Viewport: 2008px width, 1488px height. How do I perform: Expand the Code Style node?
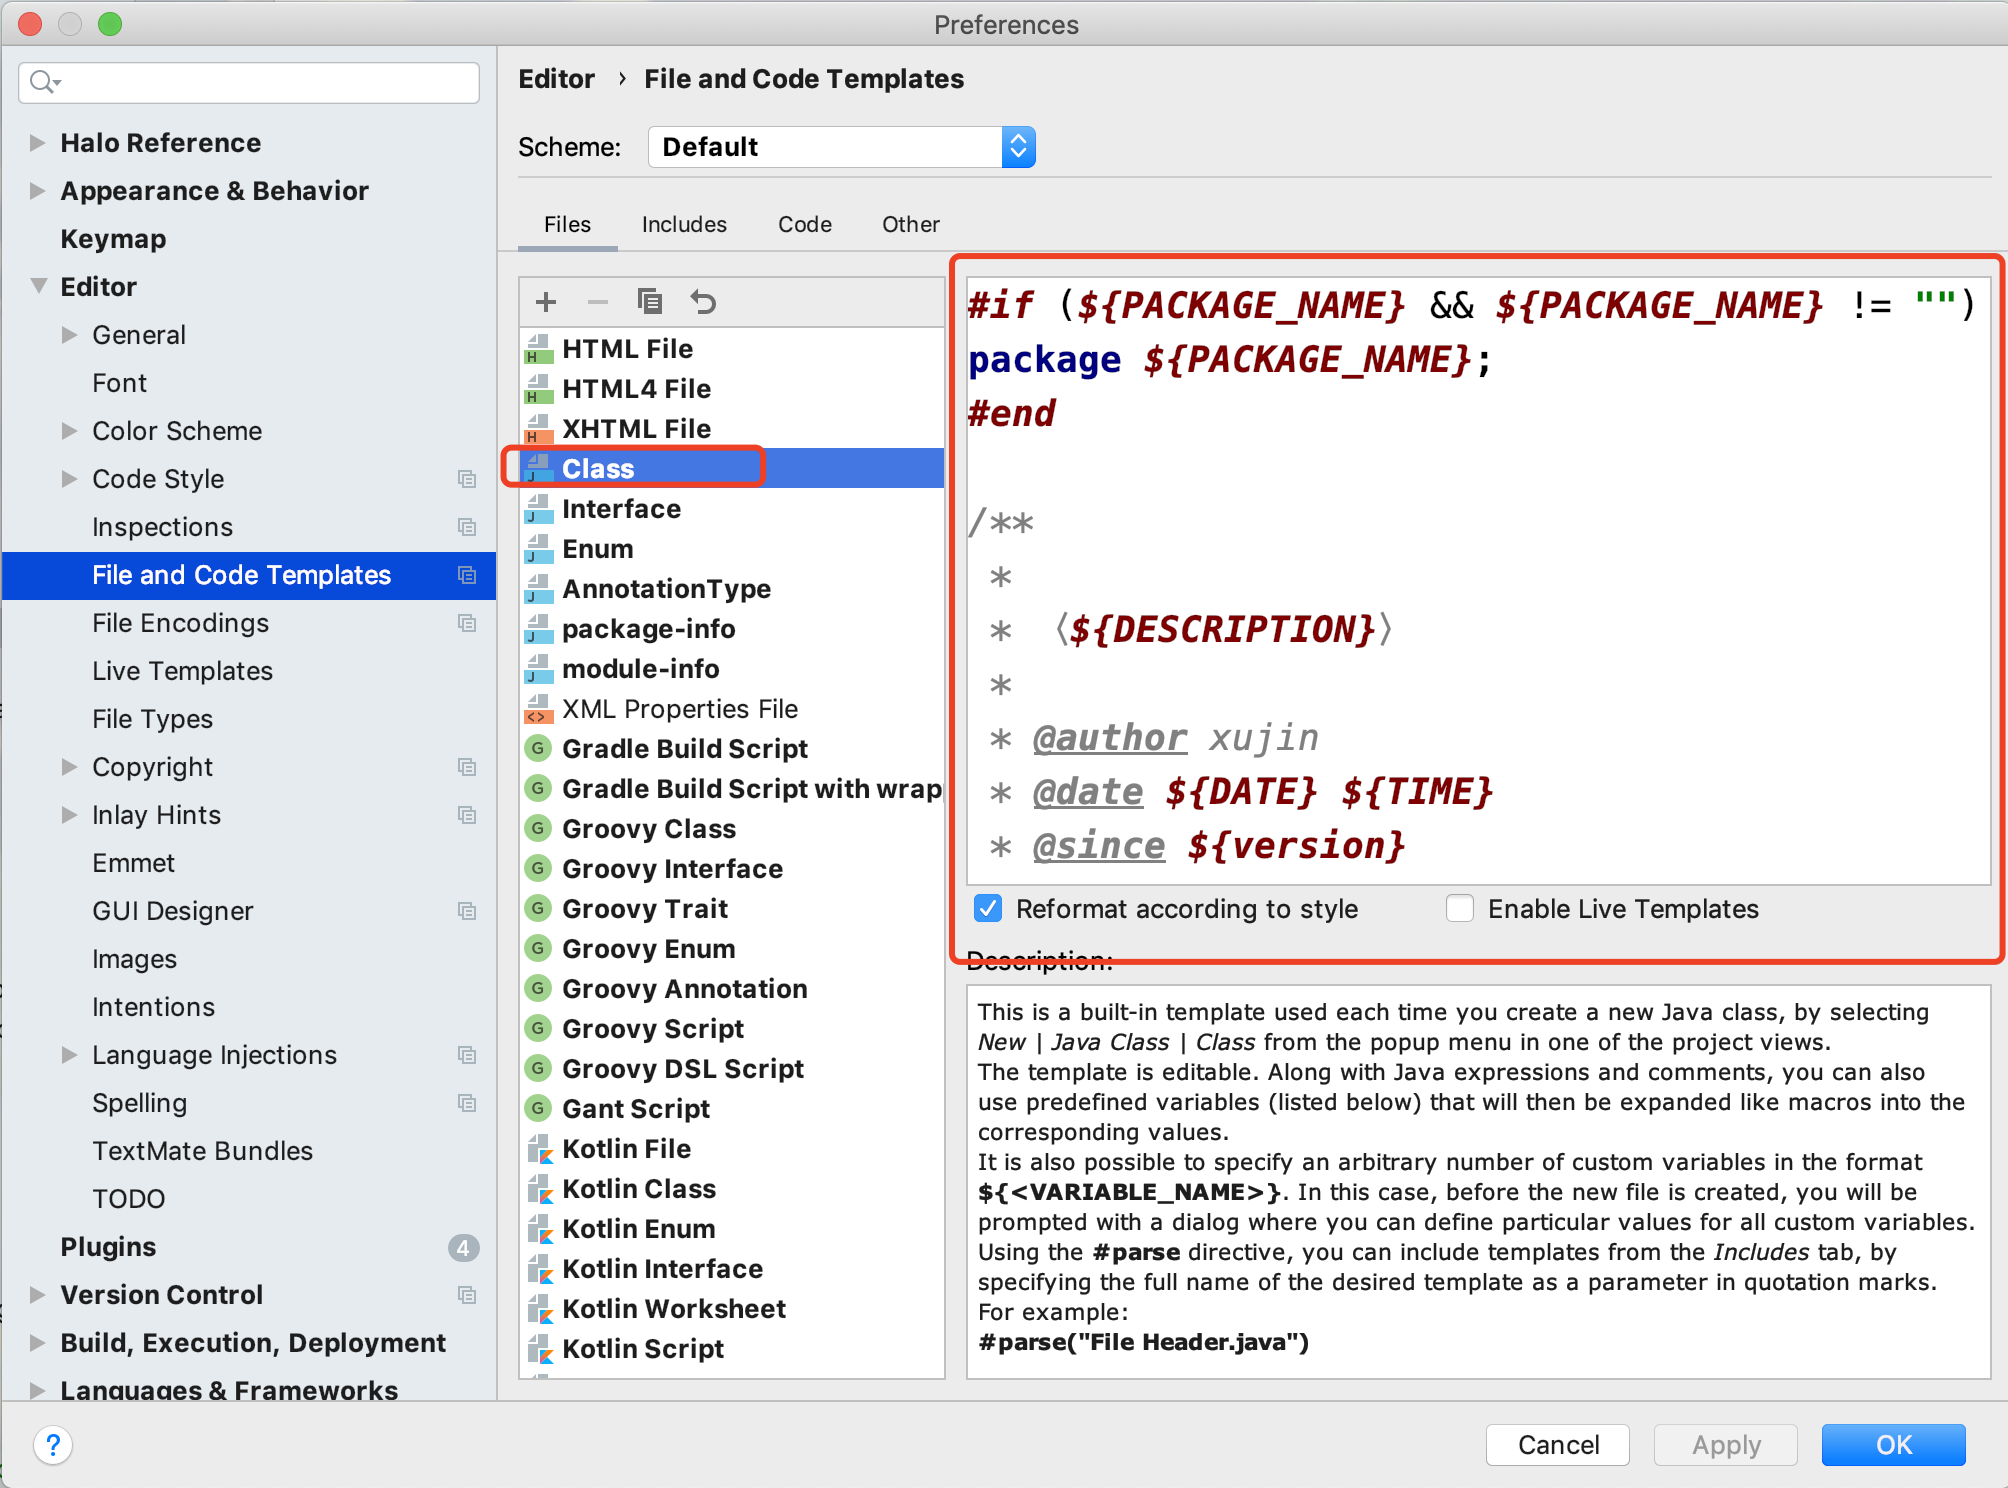point(69,479)
